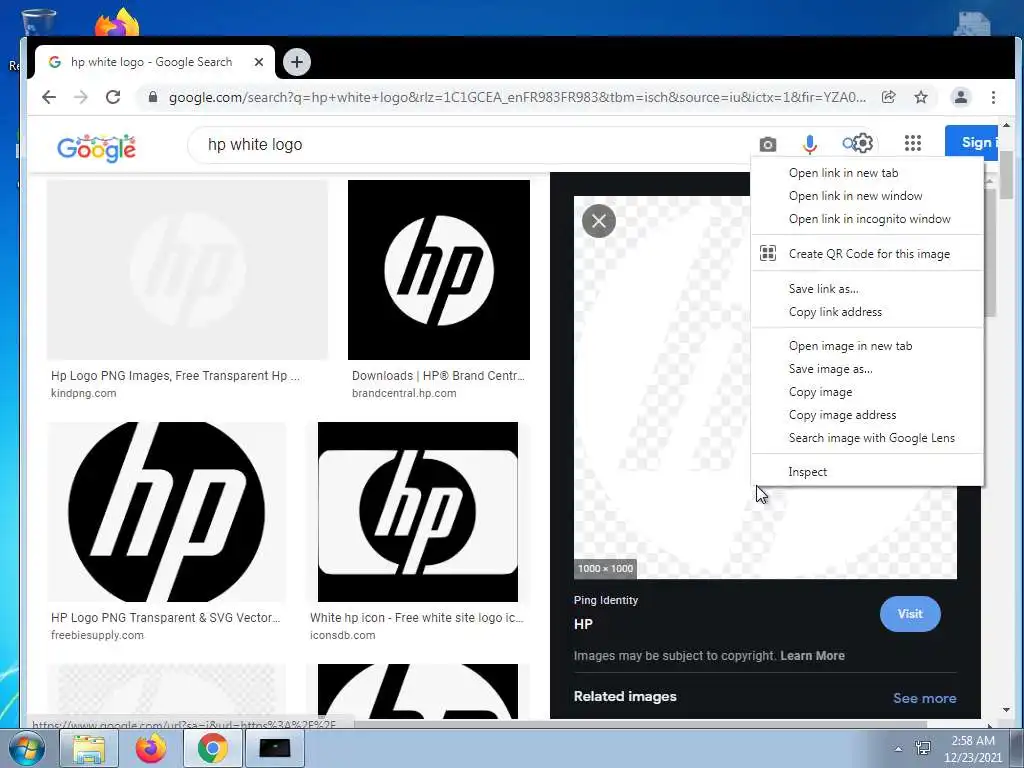The height and width of the screenshot is (768, 1024).
Task: Click the share page icon in the address bar
Action: [x=888, y=97]
